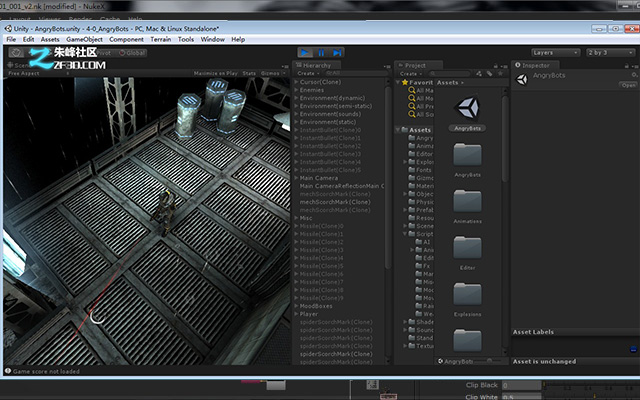The image size is (640, 400).
Task: Open the Component menu
Action: tap(126, 39)
